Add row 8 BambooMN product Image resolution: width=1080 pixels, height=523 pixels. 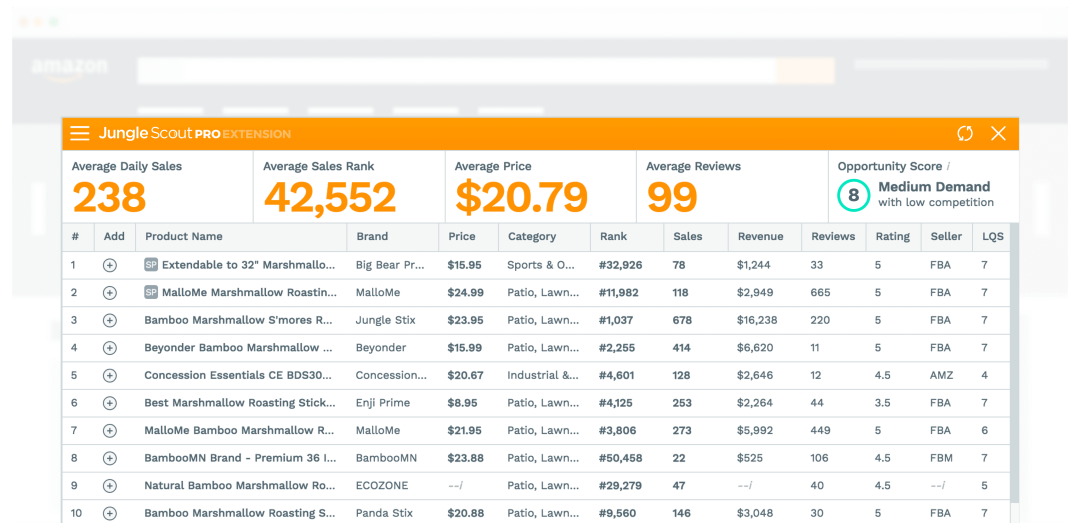(110, 458)
